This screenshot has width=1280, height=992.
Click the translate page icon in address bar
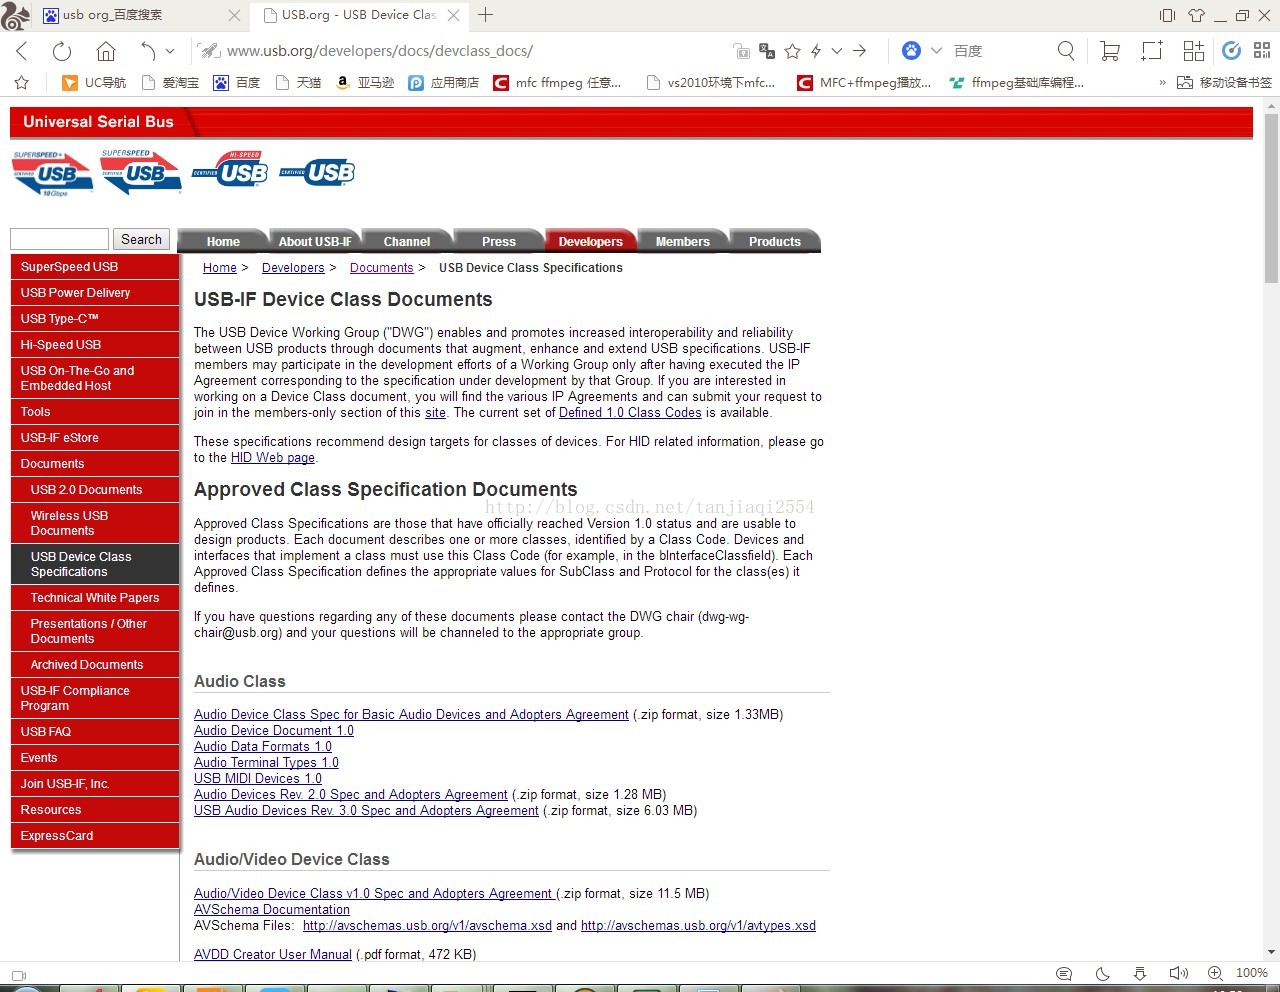[x=767, y=51]
